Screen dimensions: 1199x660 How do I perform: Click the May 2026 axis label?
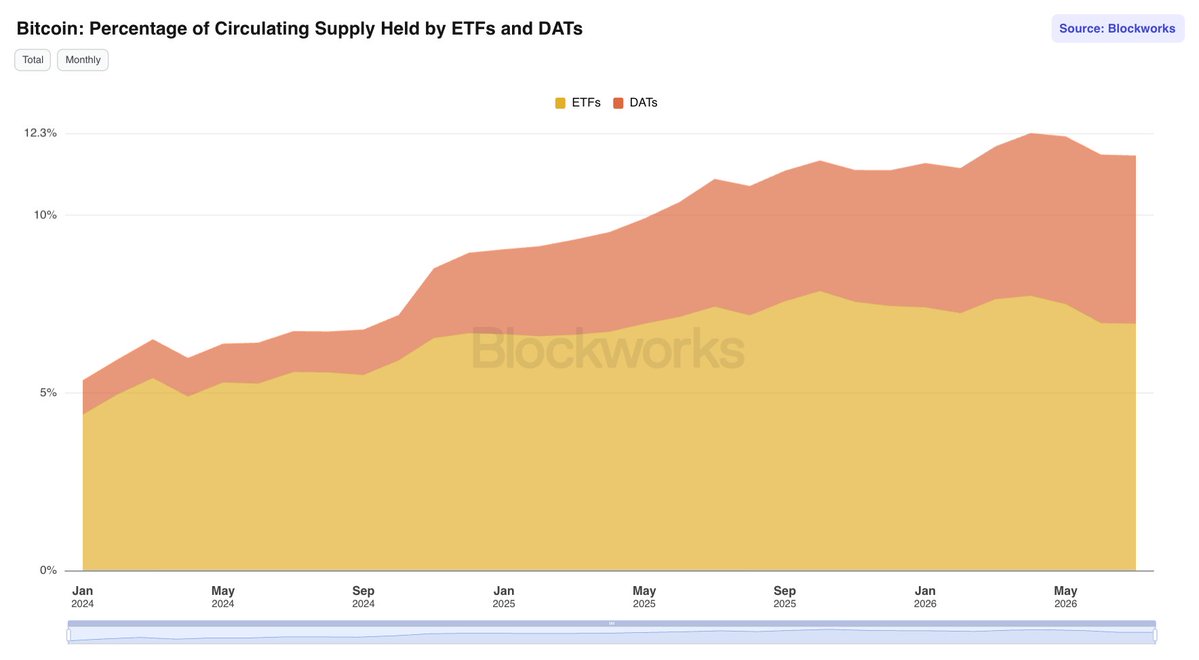click(x=1065, y=597)
